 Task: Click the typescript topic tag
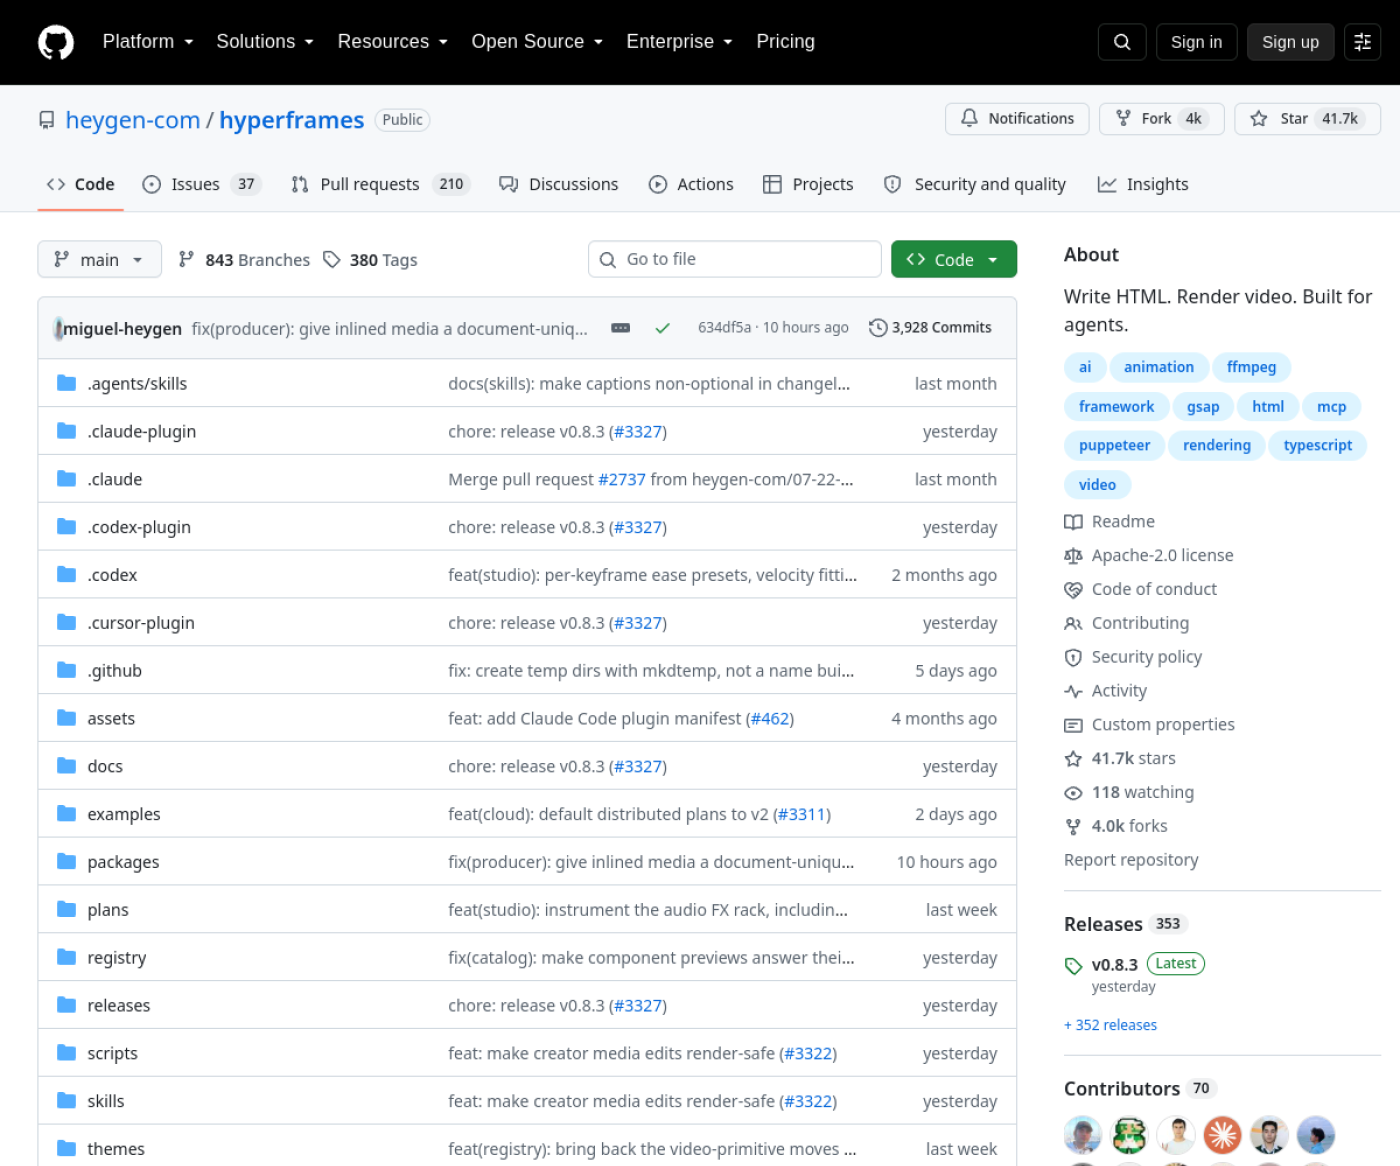point(1318,445)
